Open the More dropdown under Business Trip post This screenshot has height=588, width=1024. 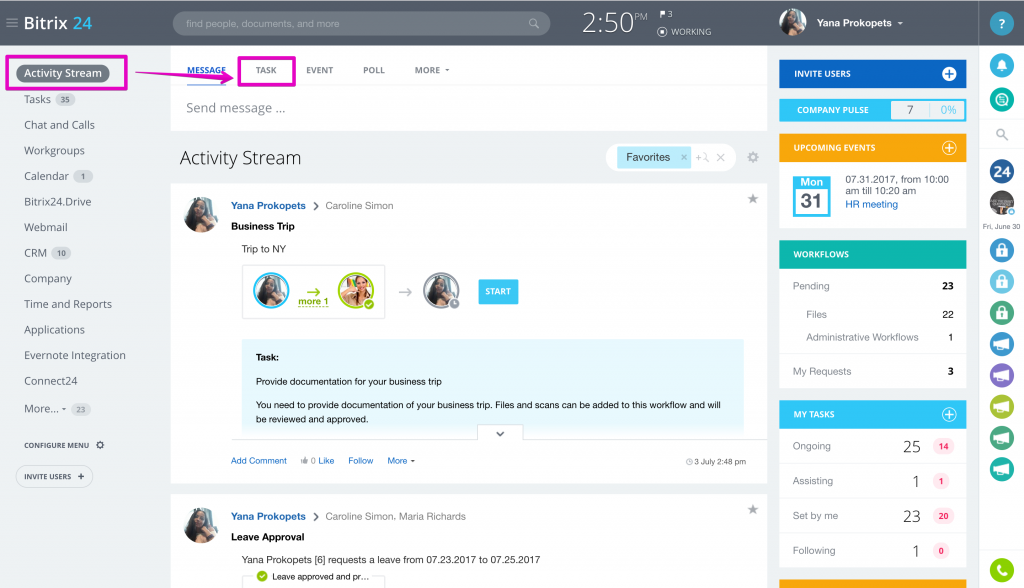coord(401,461)
